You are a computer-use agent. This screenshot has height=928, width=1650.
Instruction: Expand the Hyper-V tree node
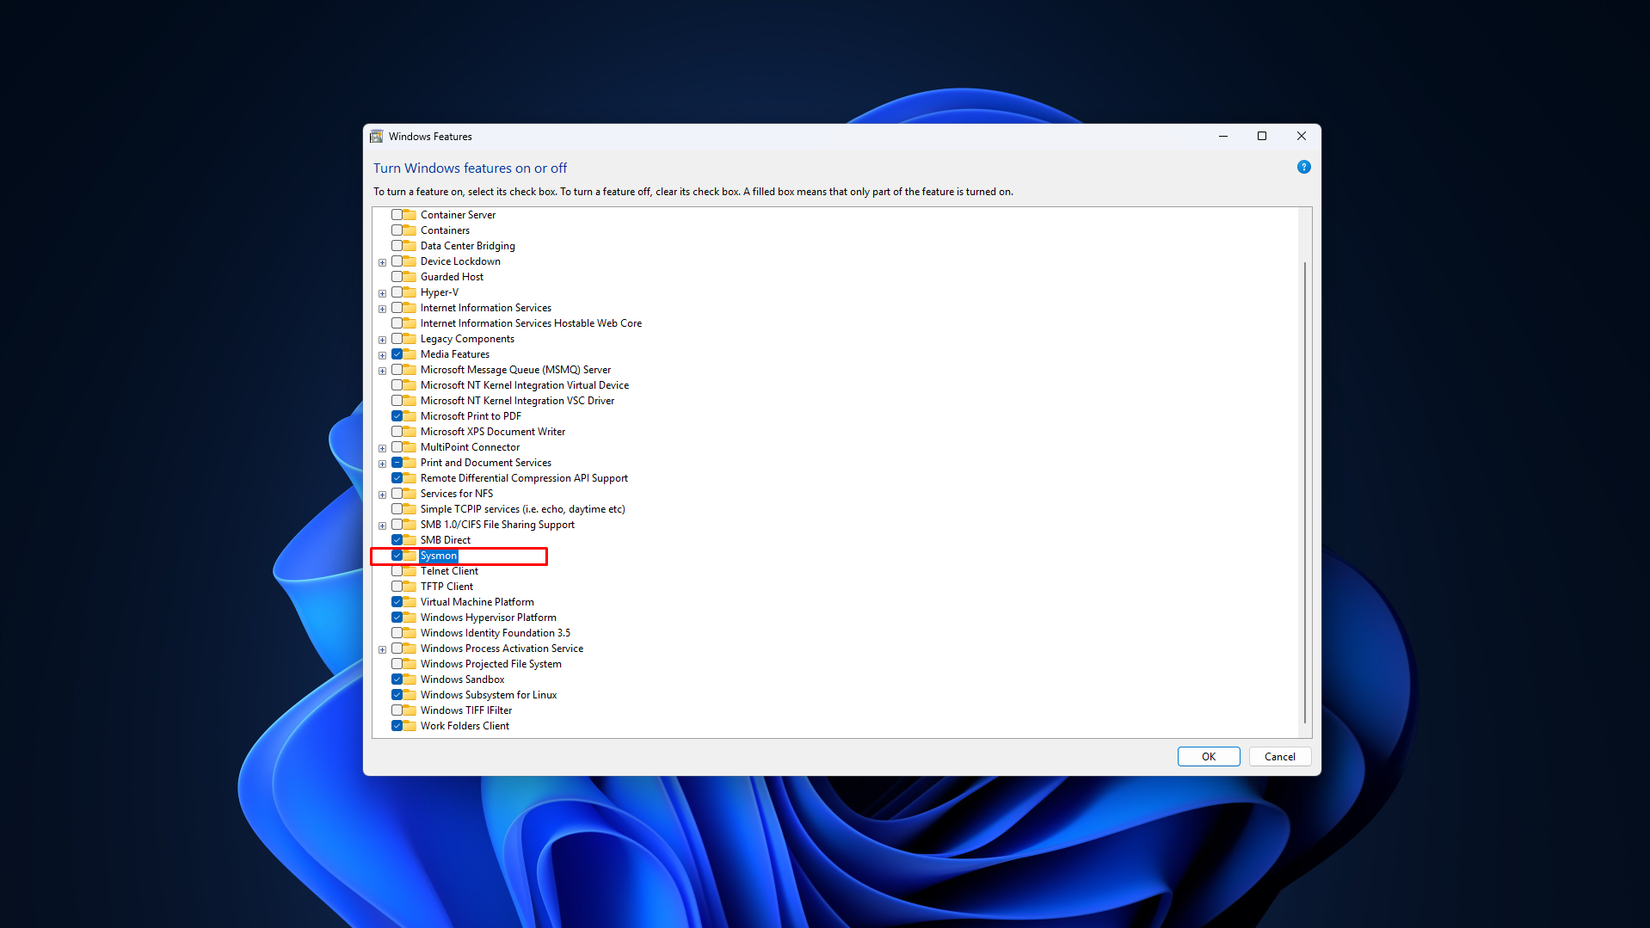382,292
